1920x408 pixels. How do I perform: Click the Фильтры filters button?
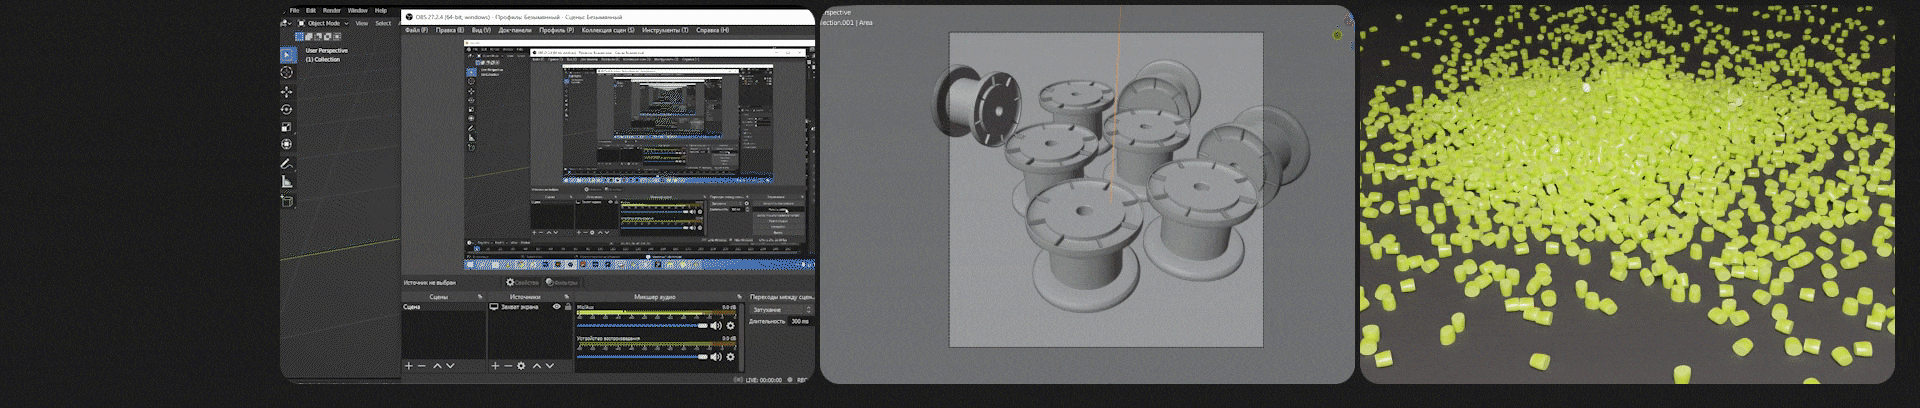click(x=562, y=283)
